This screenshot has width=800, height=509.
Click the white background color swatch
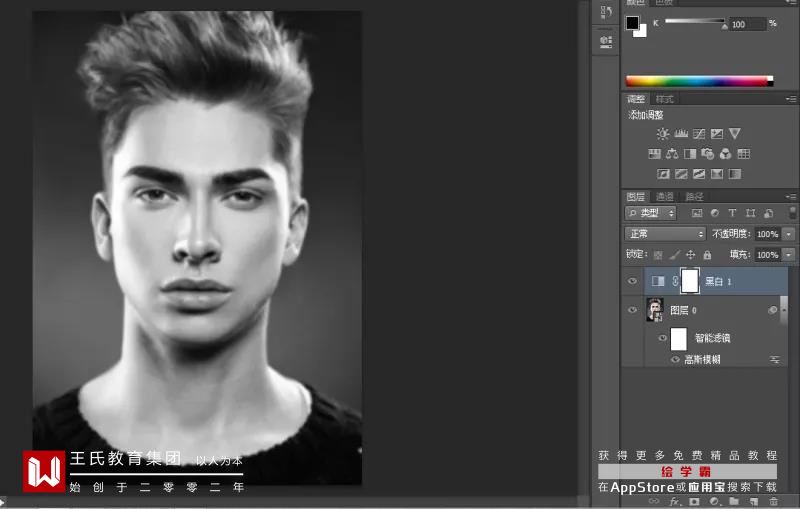click(642, 33)
